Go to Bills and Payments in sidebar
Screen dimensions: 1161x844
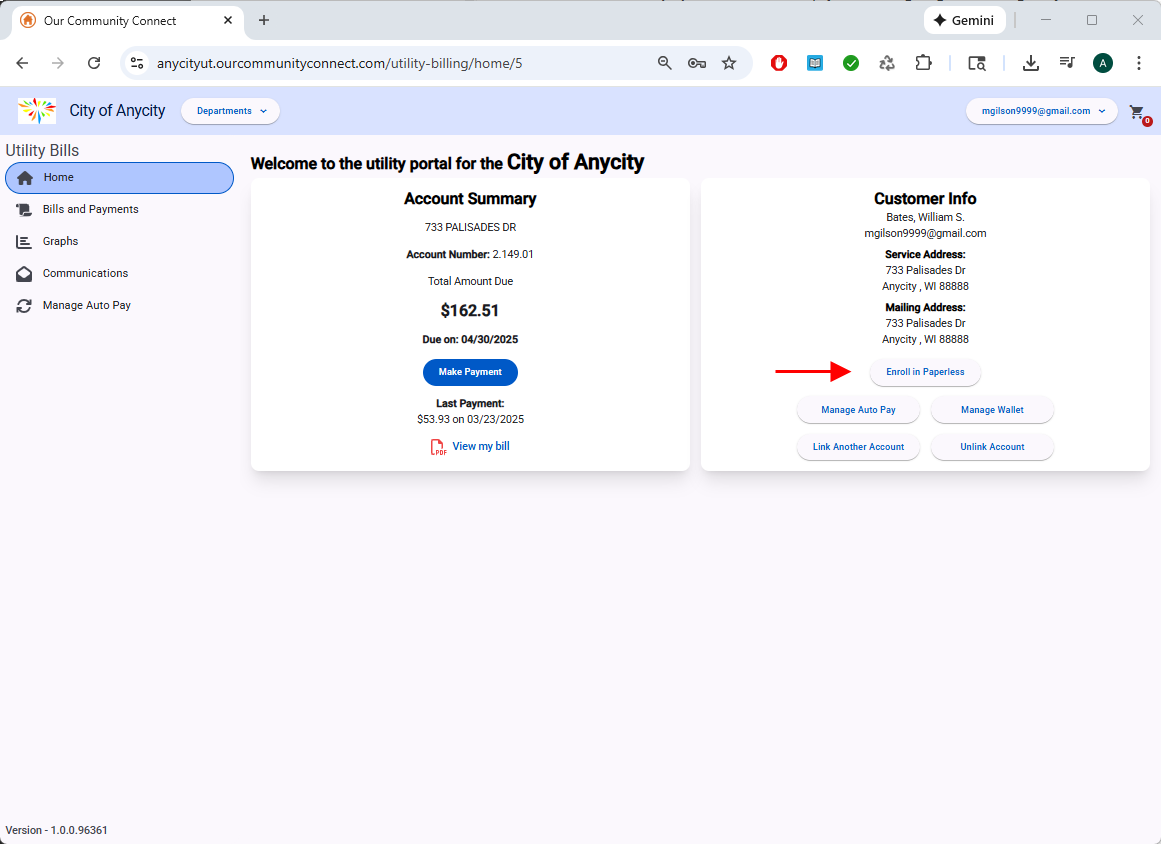(x=90, y=209)
